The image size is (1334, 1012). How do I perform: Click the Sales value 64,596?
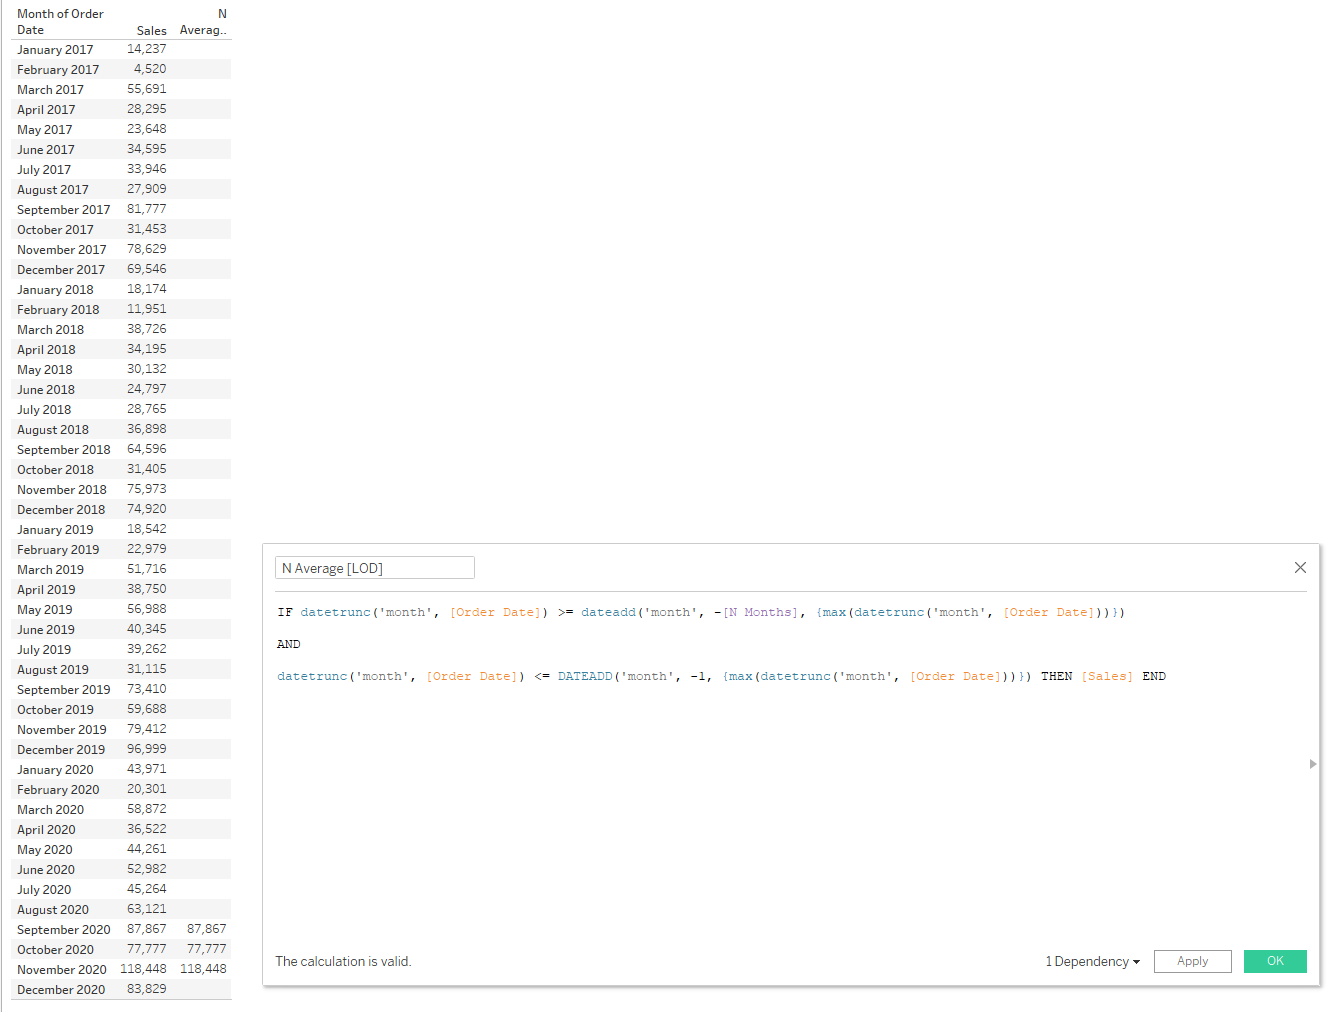(147, 449)
